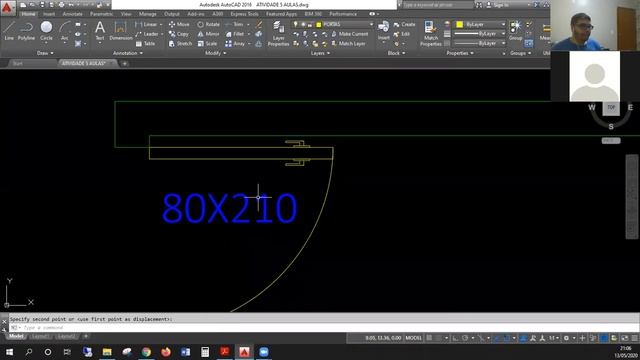Click the Dimension tool
640x360 pixels.
pos(120,31)
